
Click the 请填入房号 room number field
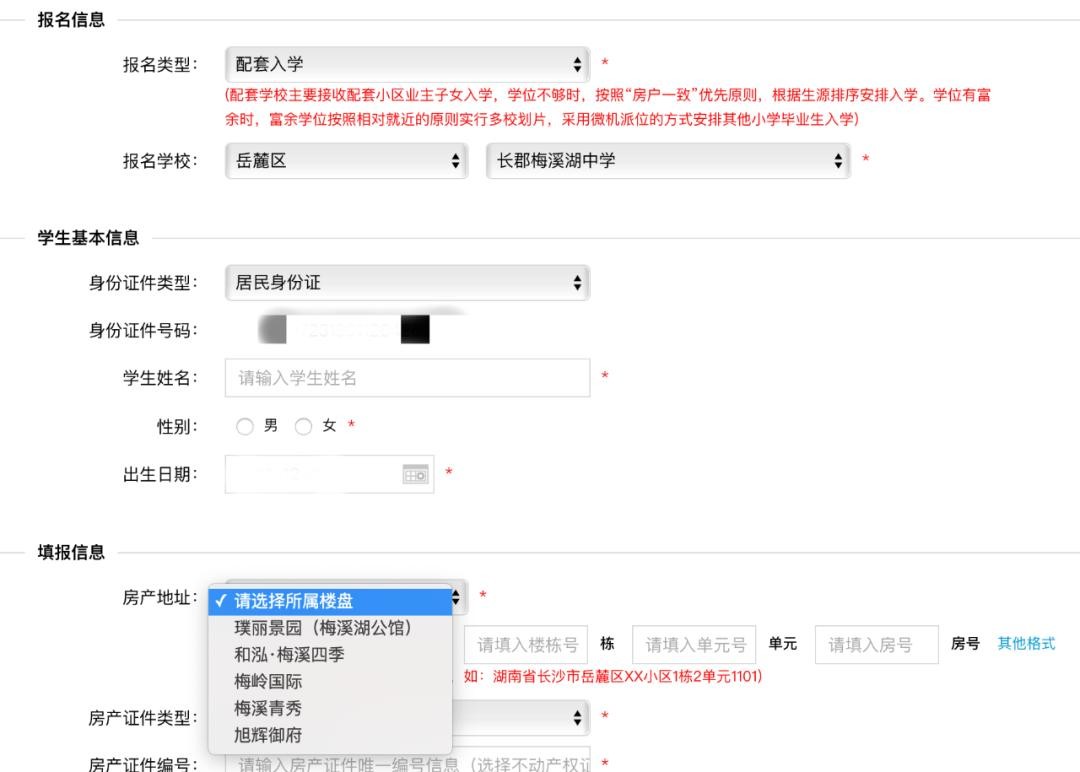point(876,645)
